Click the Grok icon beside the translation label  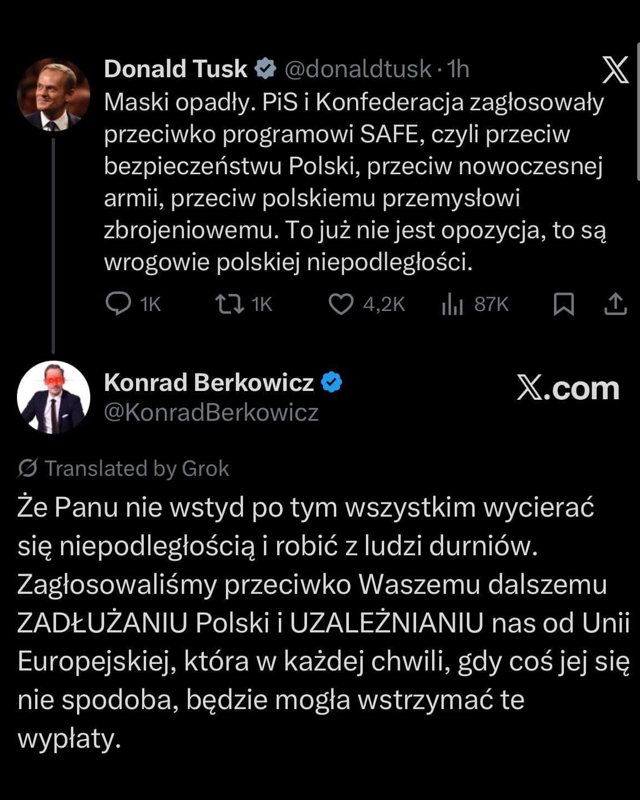[28, 468]
